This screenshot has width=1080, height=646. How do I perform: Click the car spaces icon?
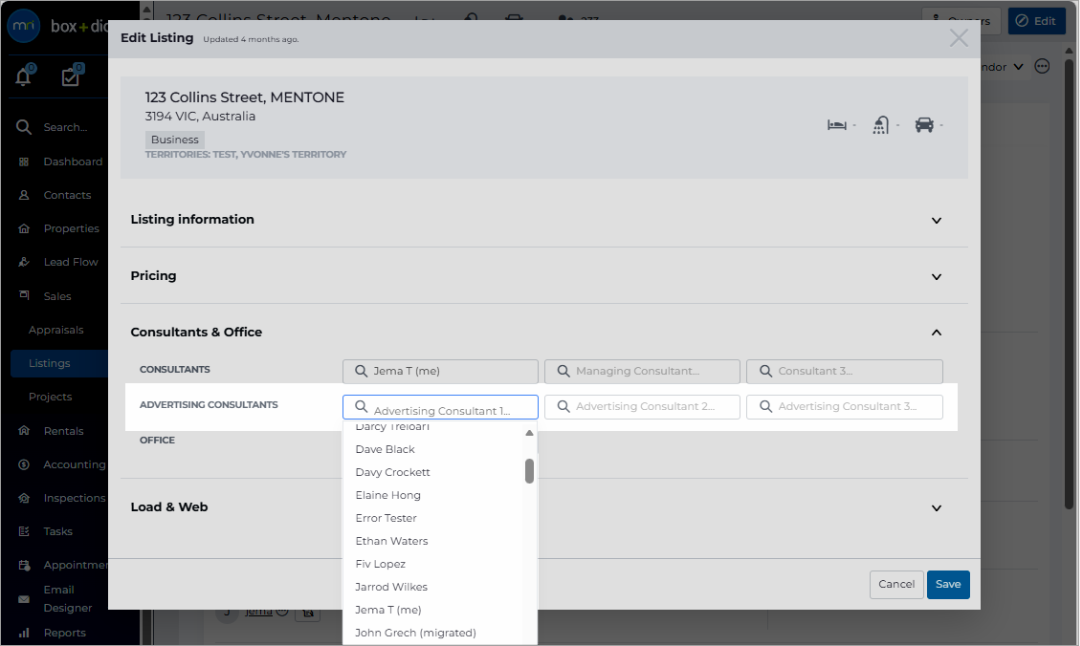(x=924, y=125)
